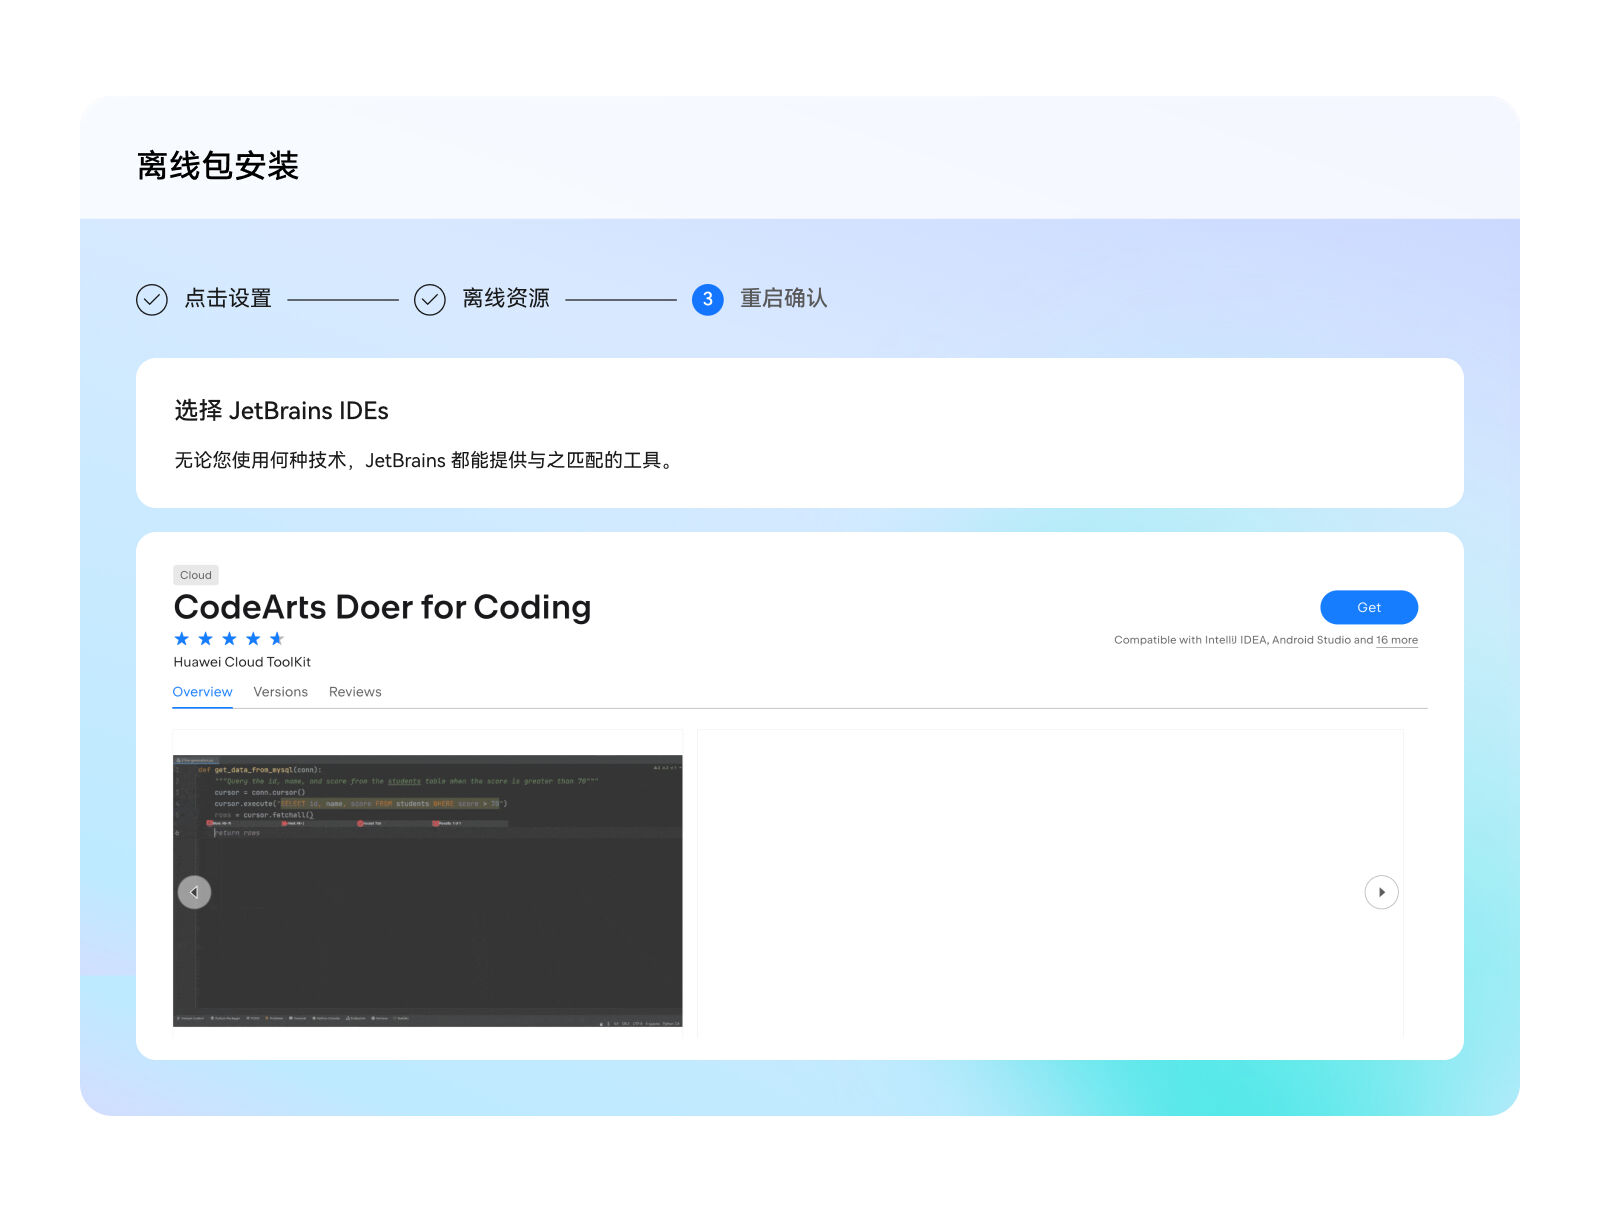Switch to the Overview tab

(x=202, y=692)
